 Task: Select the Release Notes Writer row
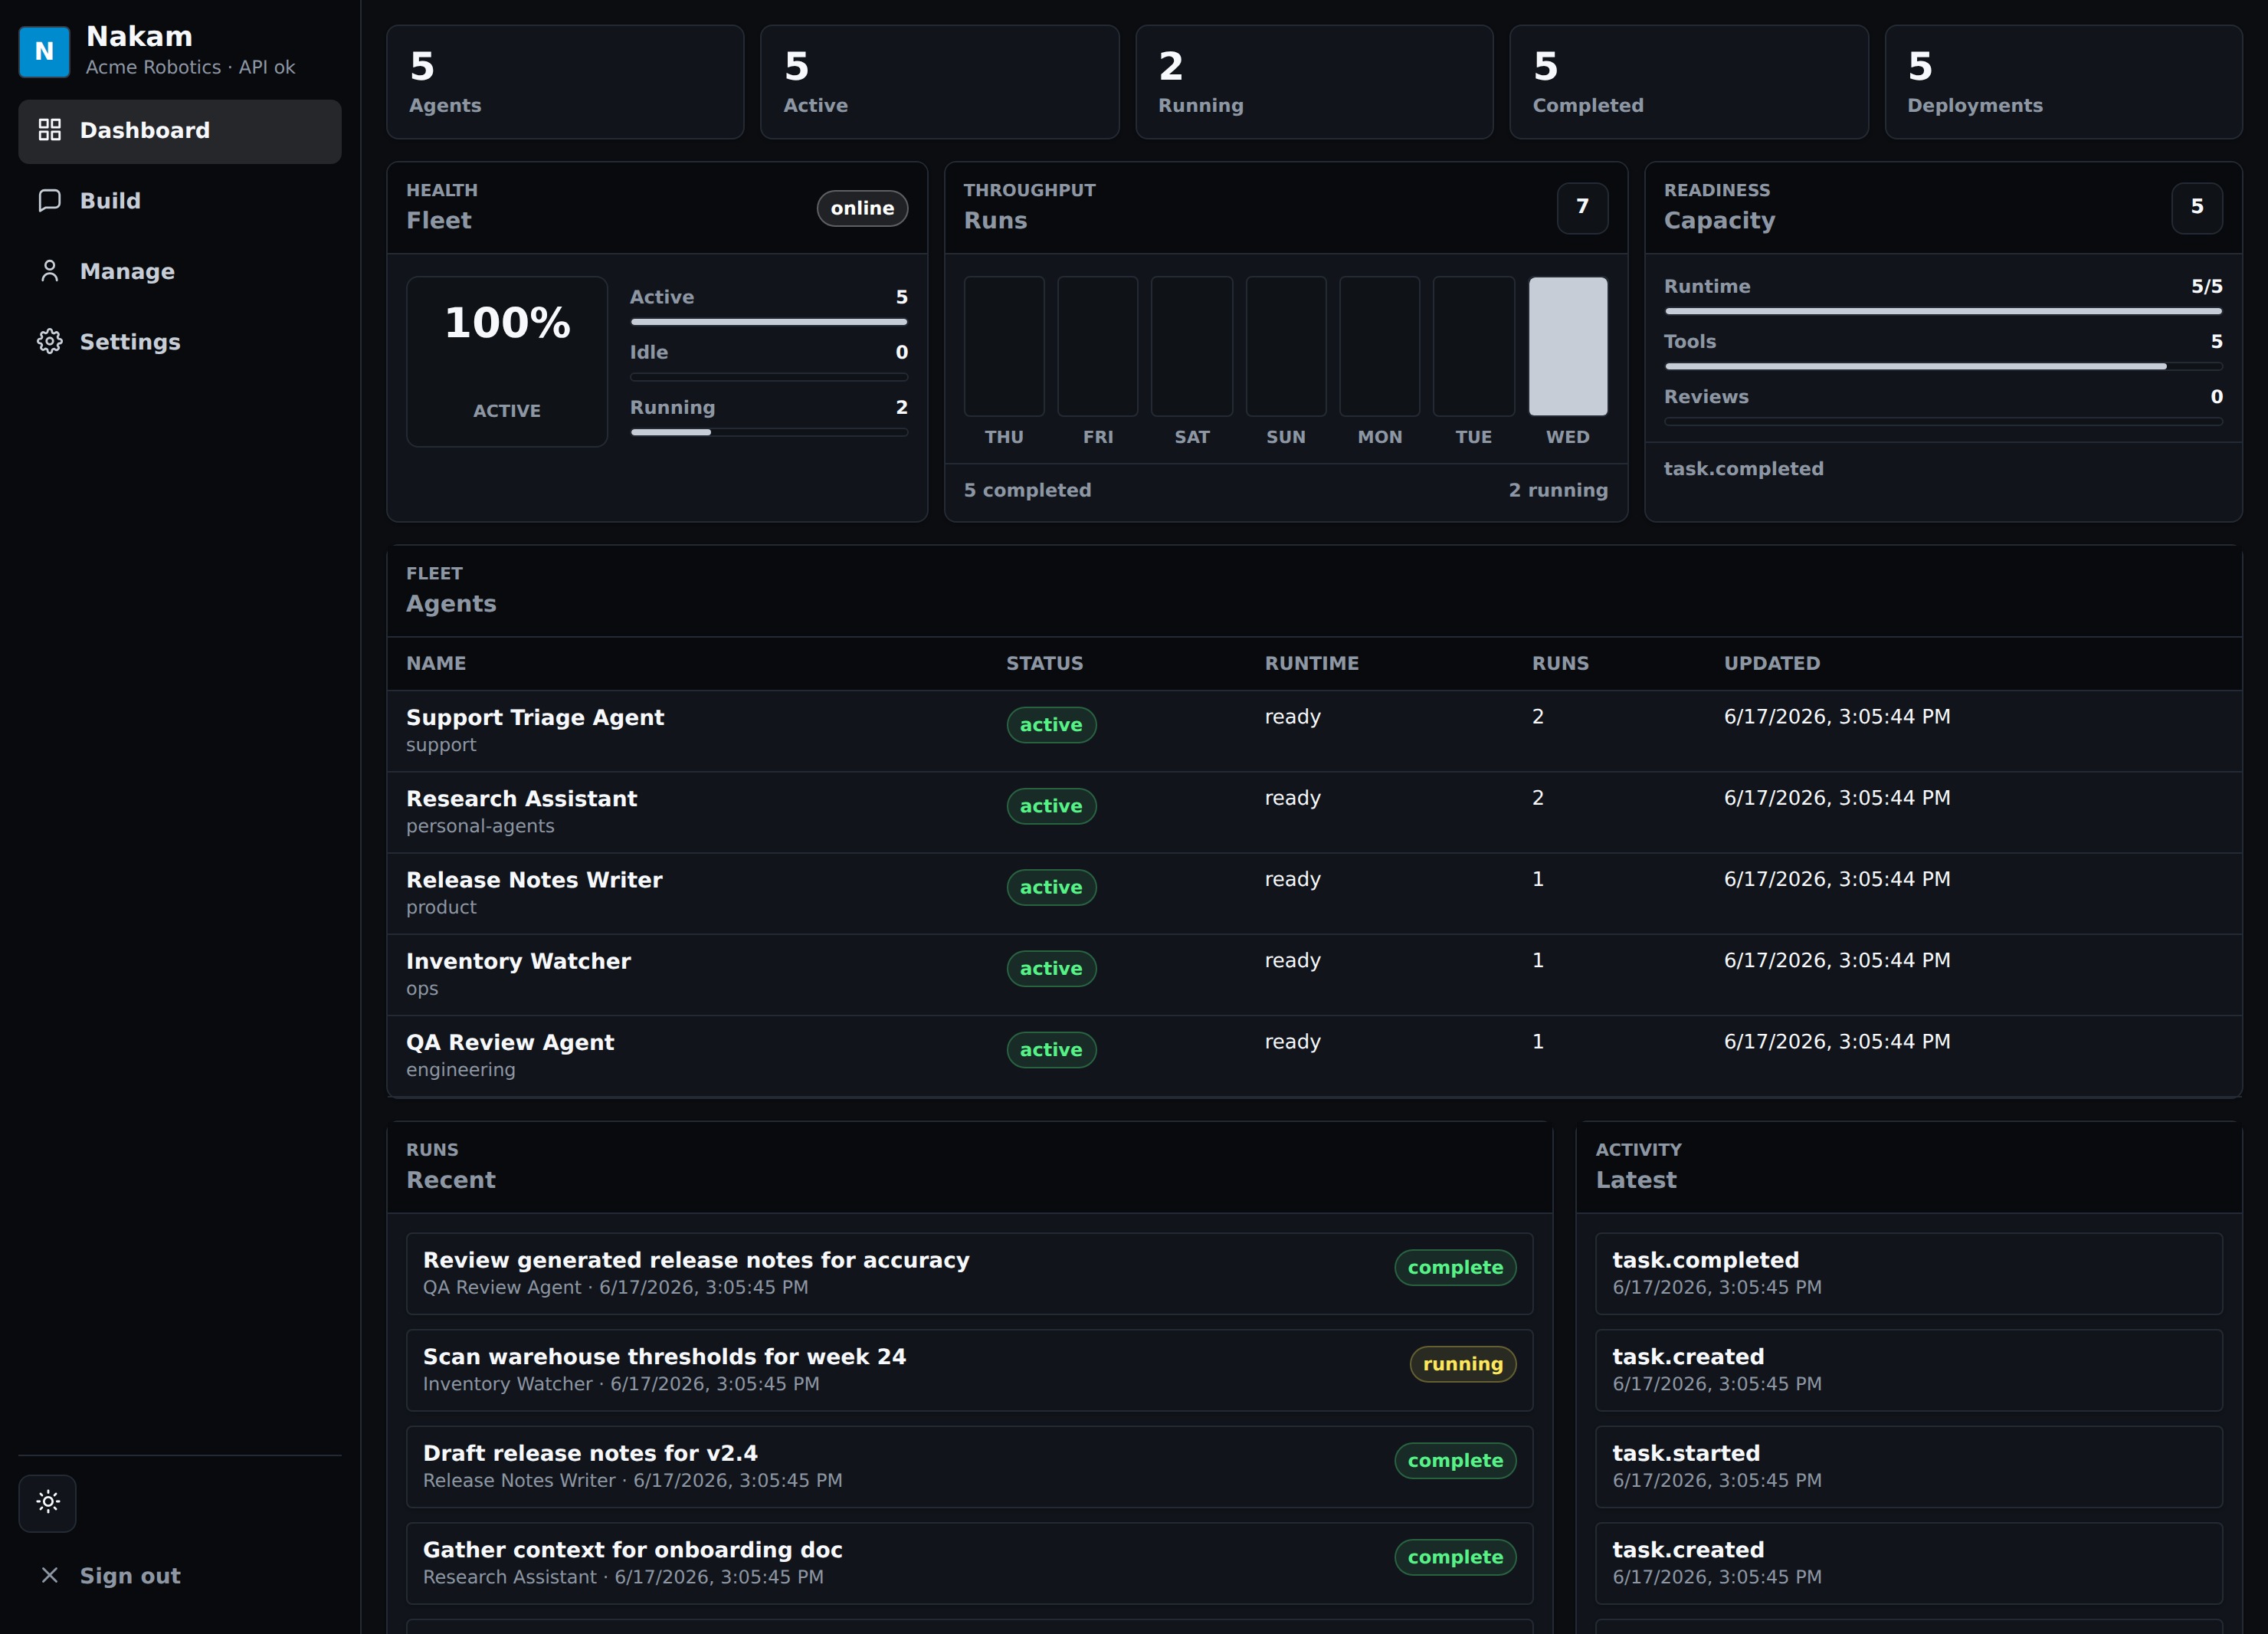pos(1314,893)
